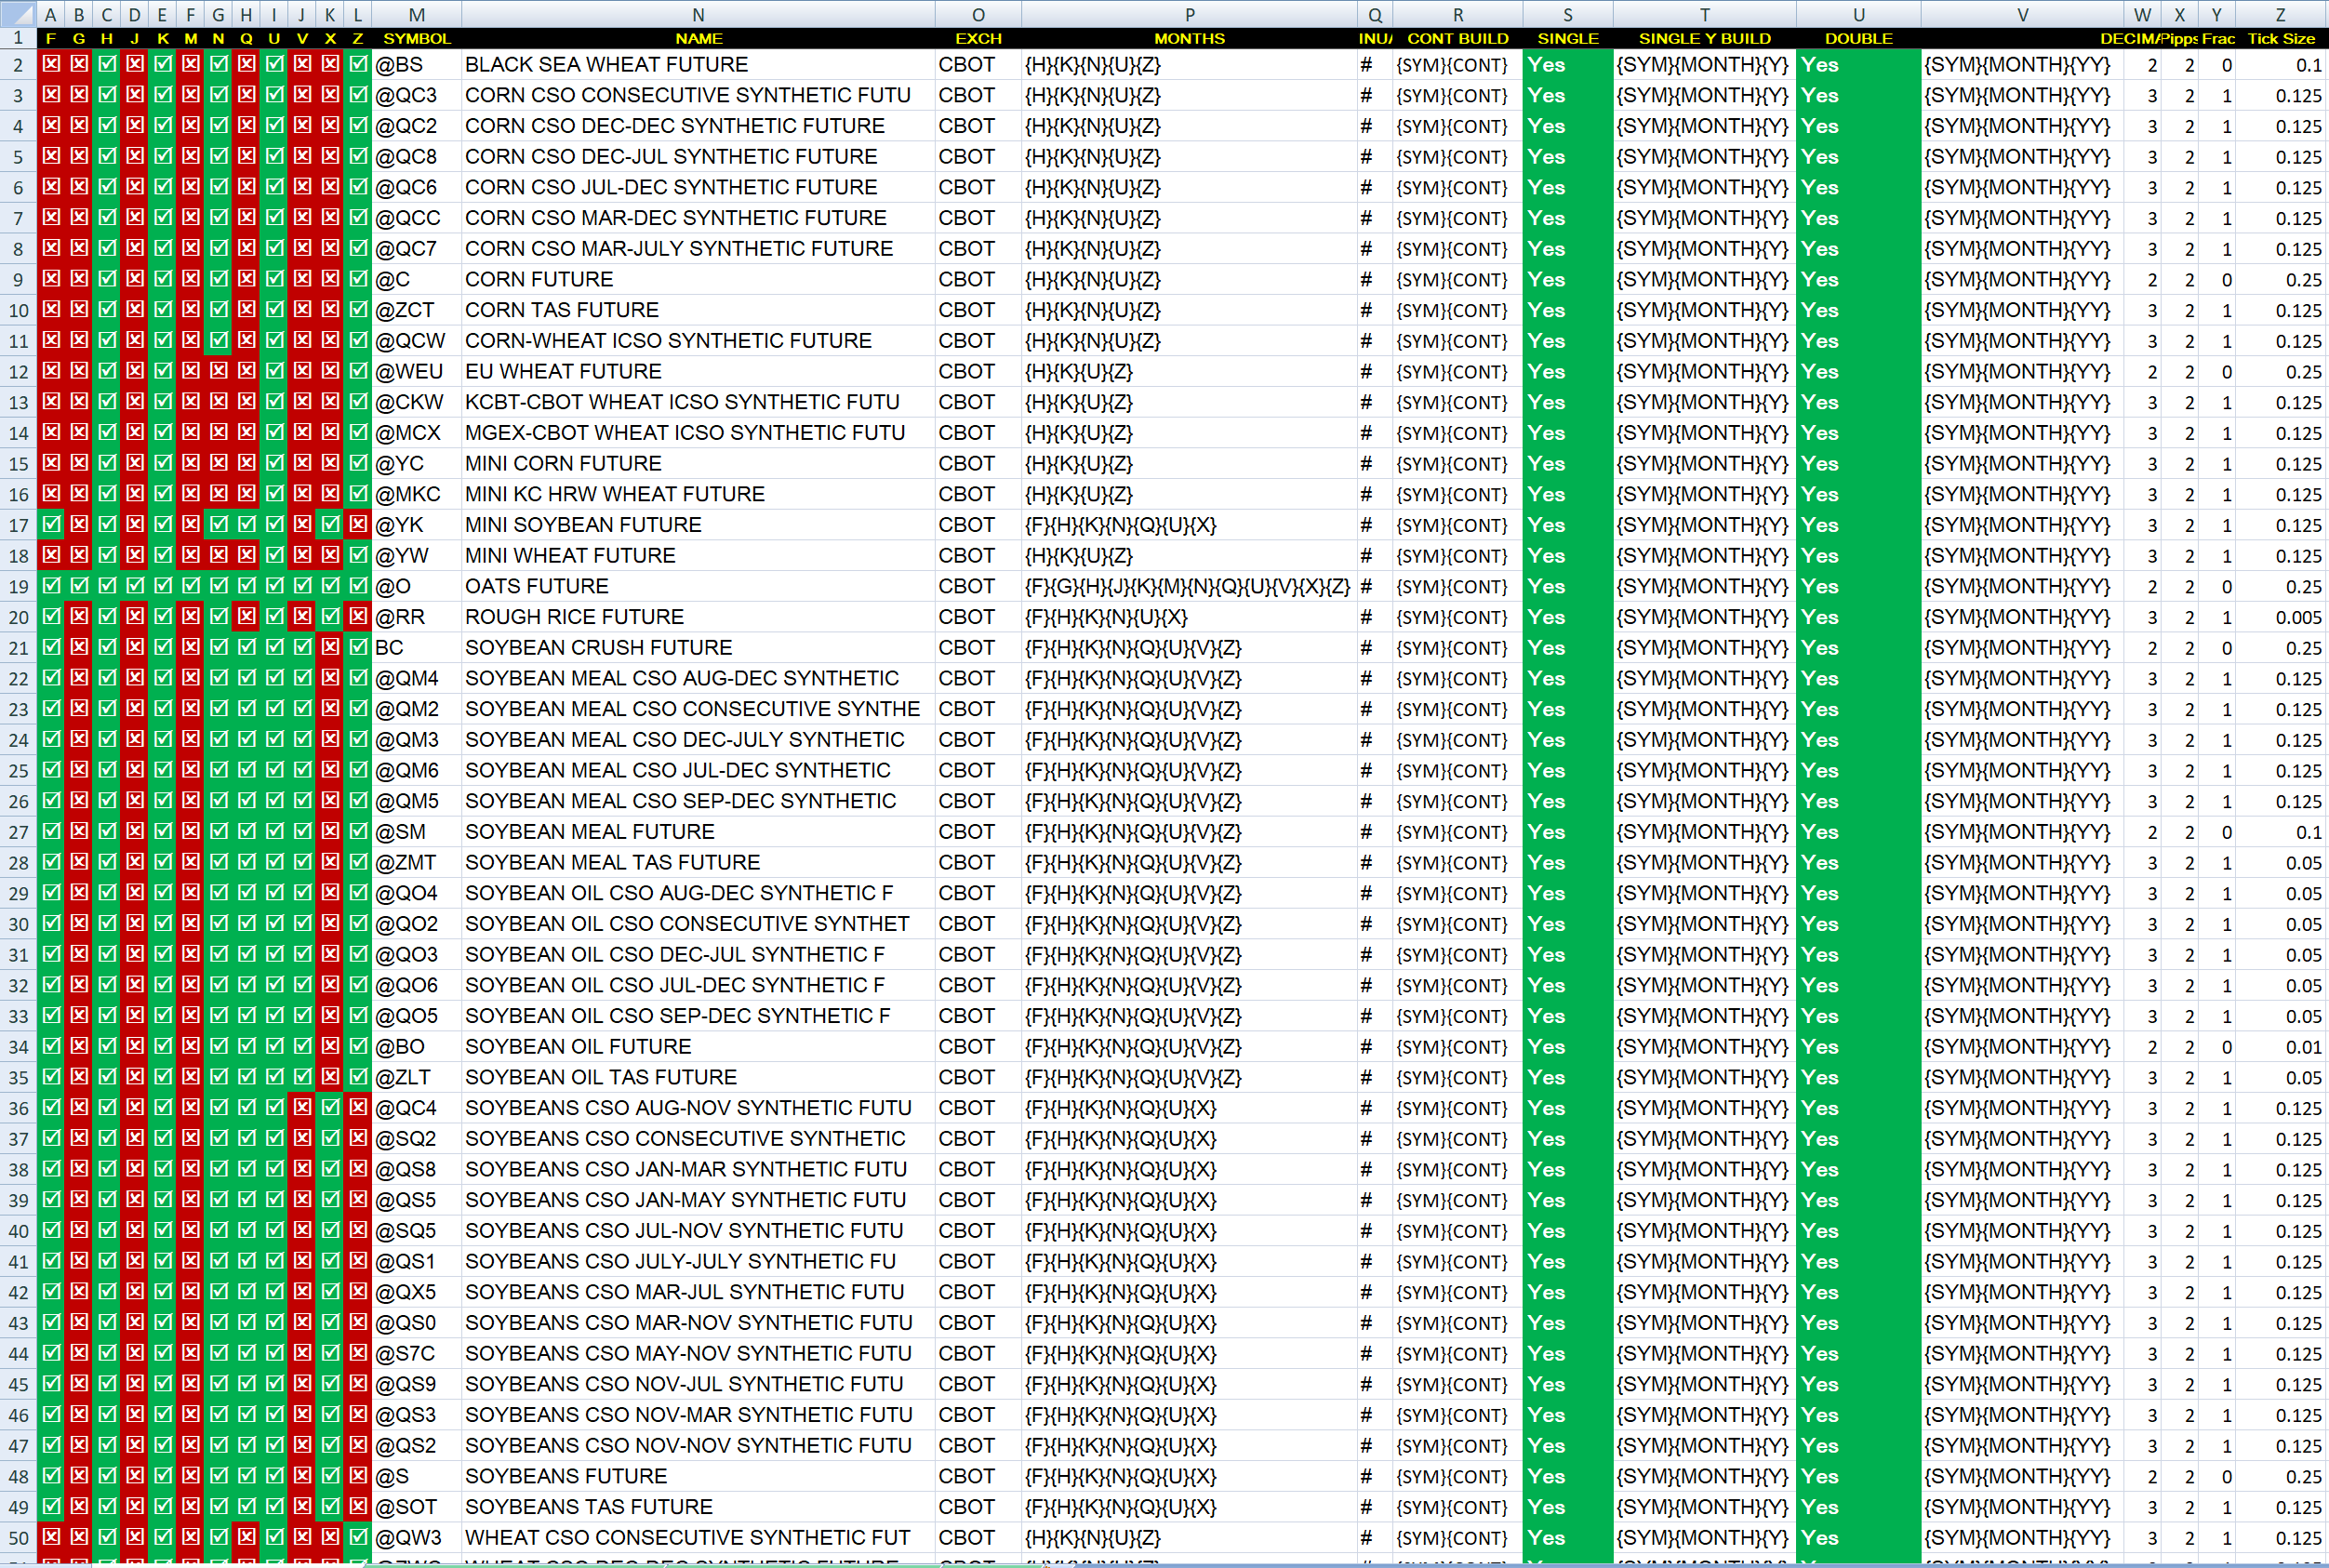The height and width of the screenshot is (1568, 2329).
Task: Select the column P header
Action: (1189, 14)
